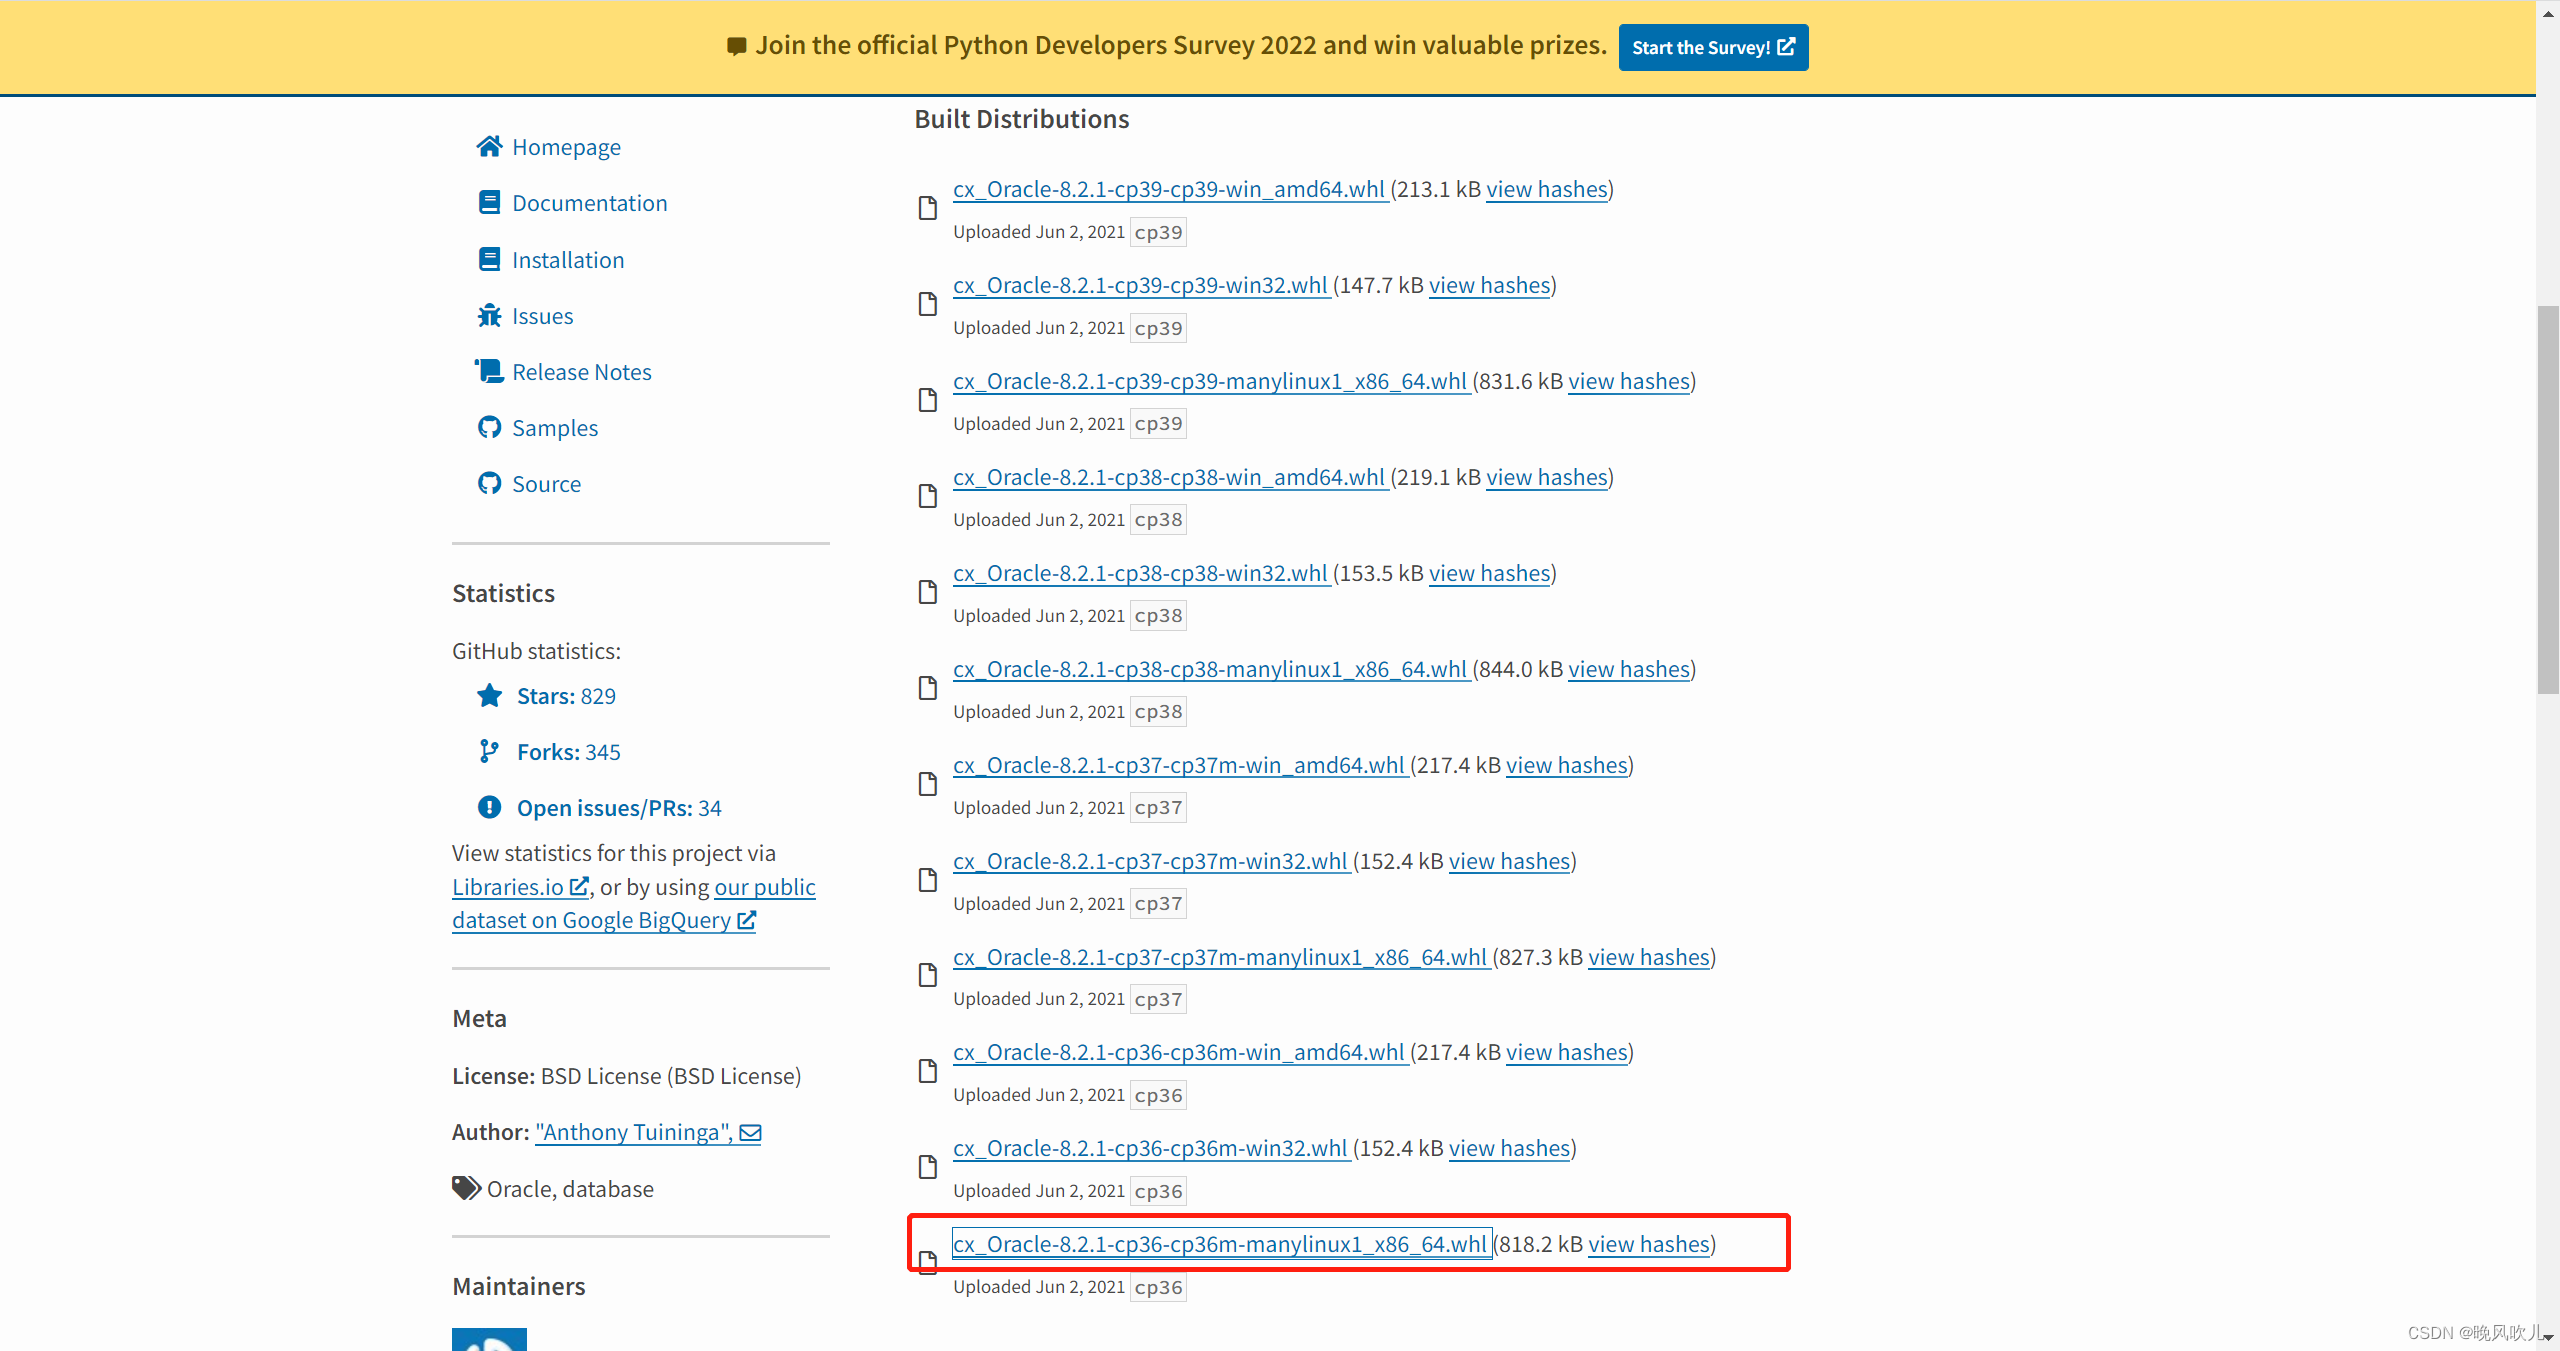Click the page vertical scrollbar thumb
Image resolution: width=2560 pixels, height=1351 pixels.
pos(2547,500)
